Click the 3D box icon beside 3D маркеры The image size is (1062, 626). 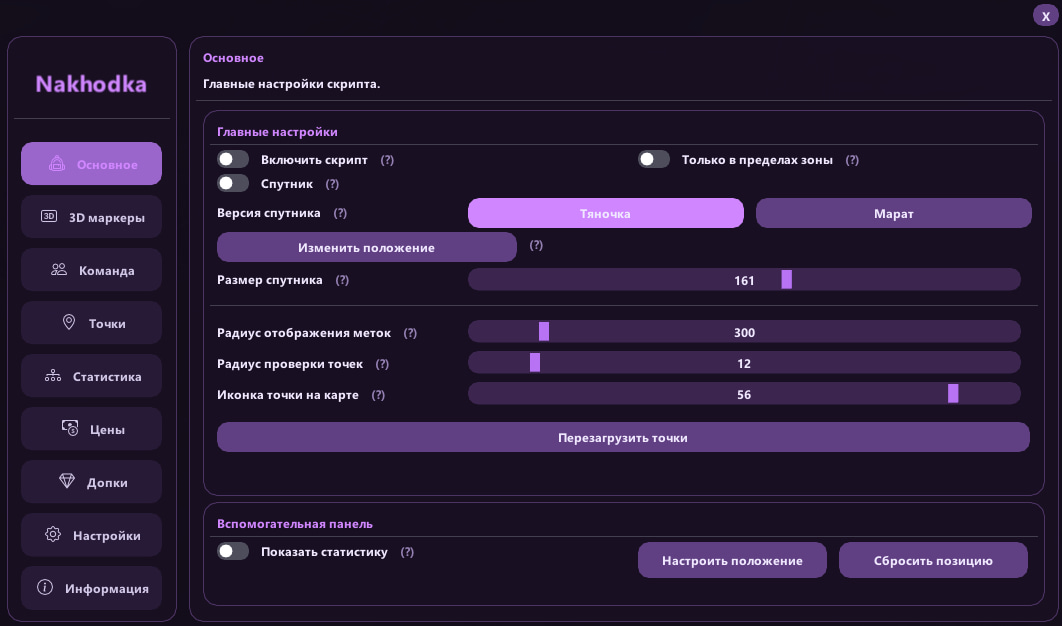(49, 217)
